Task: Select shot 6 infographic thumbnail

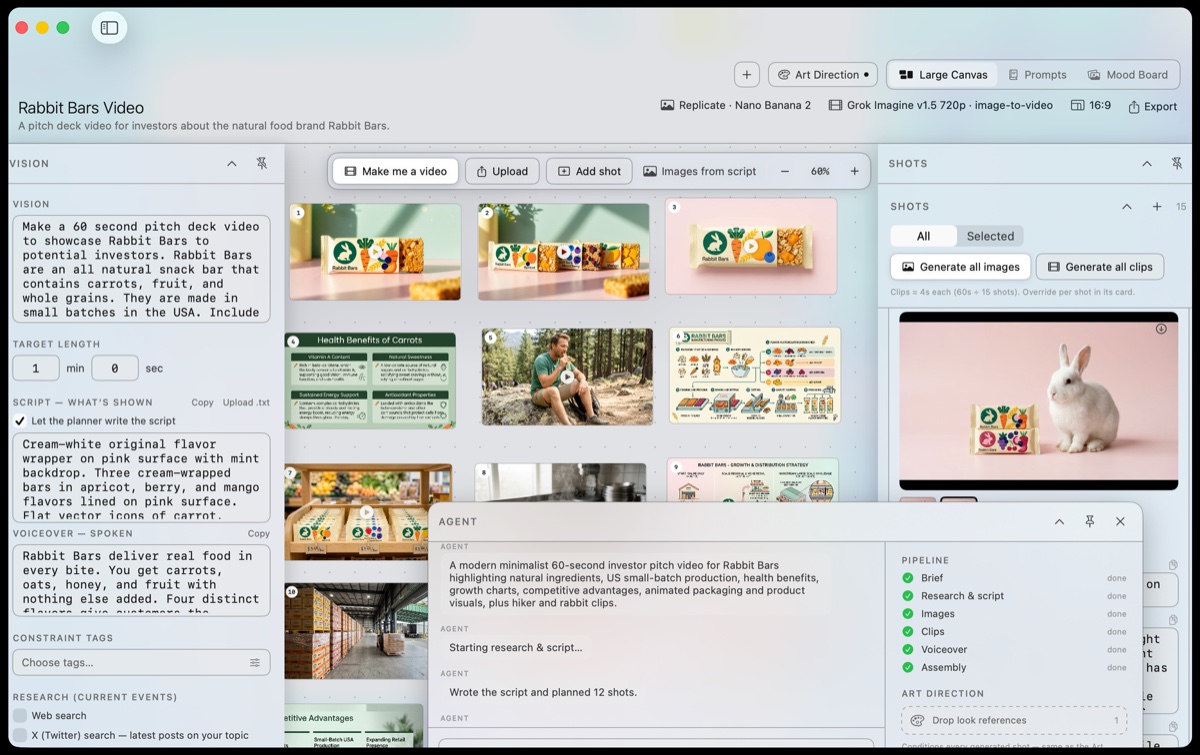Action: [x=755, y=375]
